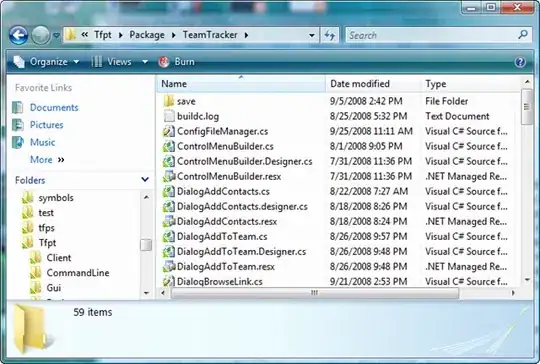Open recent pages dropdown next to Forward
This screenshot has width=540, height=364.
(56, 35)
